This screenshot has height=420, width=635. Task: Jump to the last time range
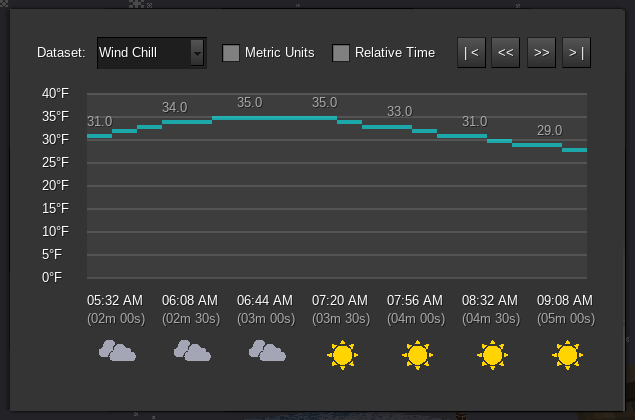click(x=575, y=53)
